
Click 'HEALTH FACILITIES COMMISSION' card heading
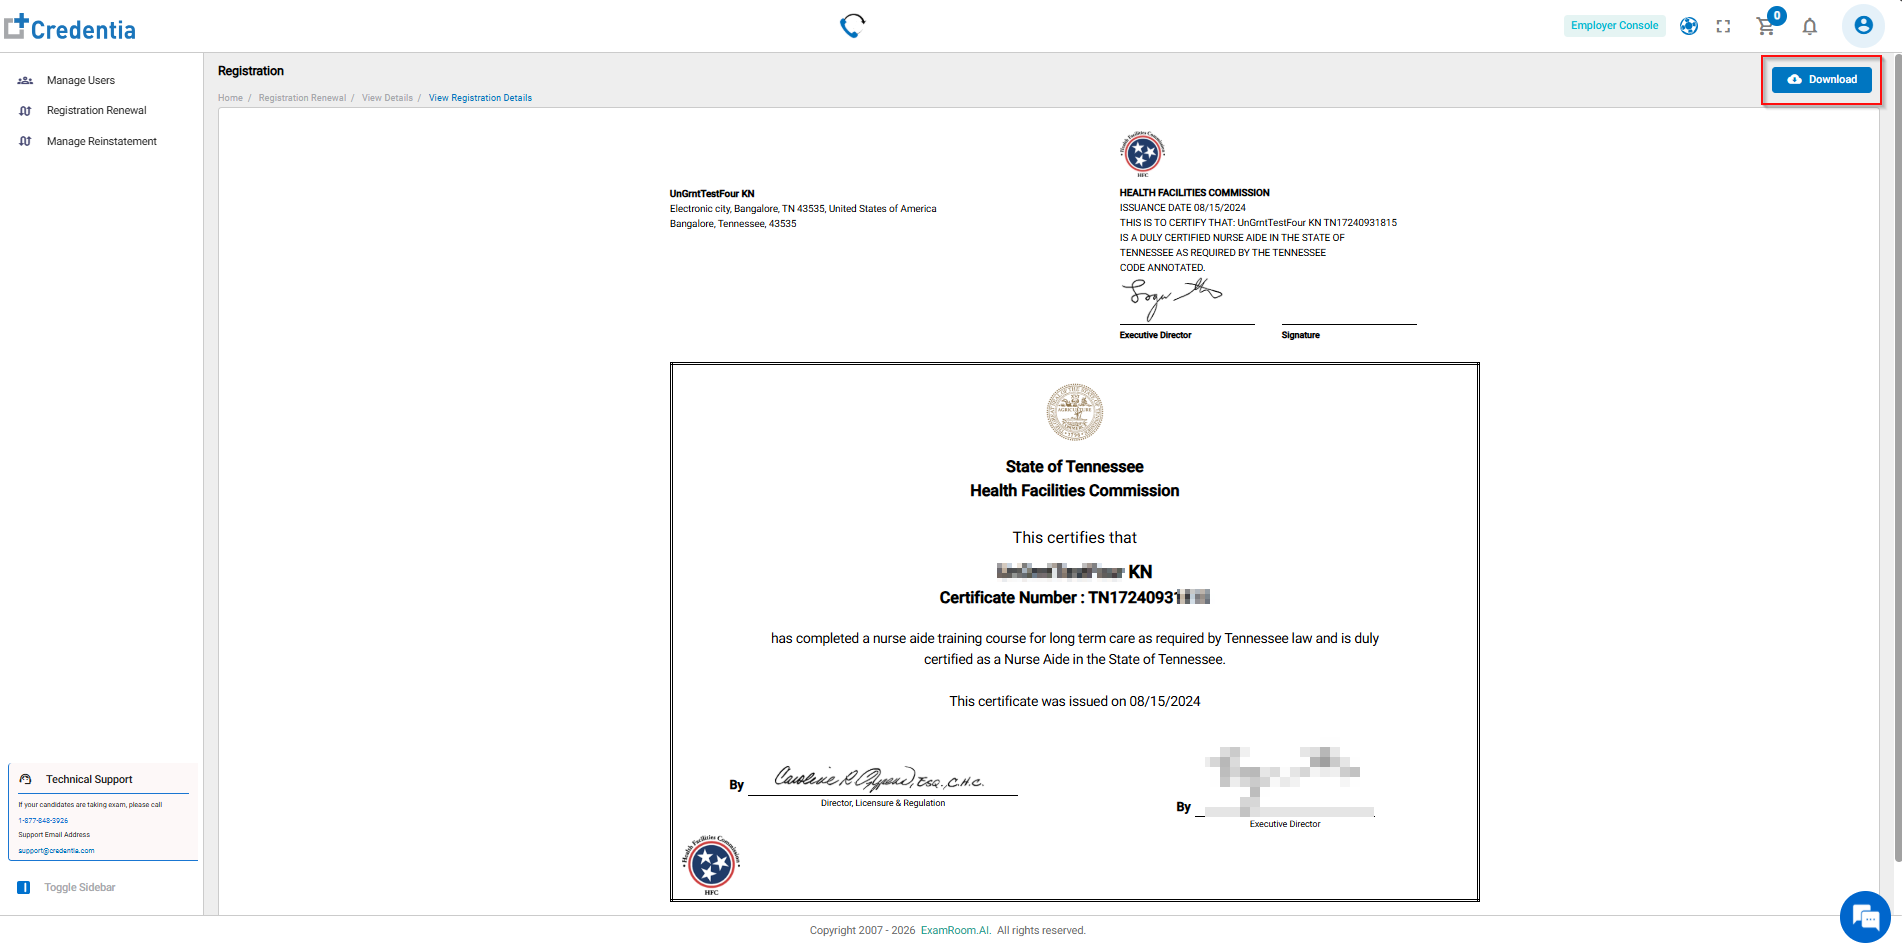point(1195,193)
